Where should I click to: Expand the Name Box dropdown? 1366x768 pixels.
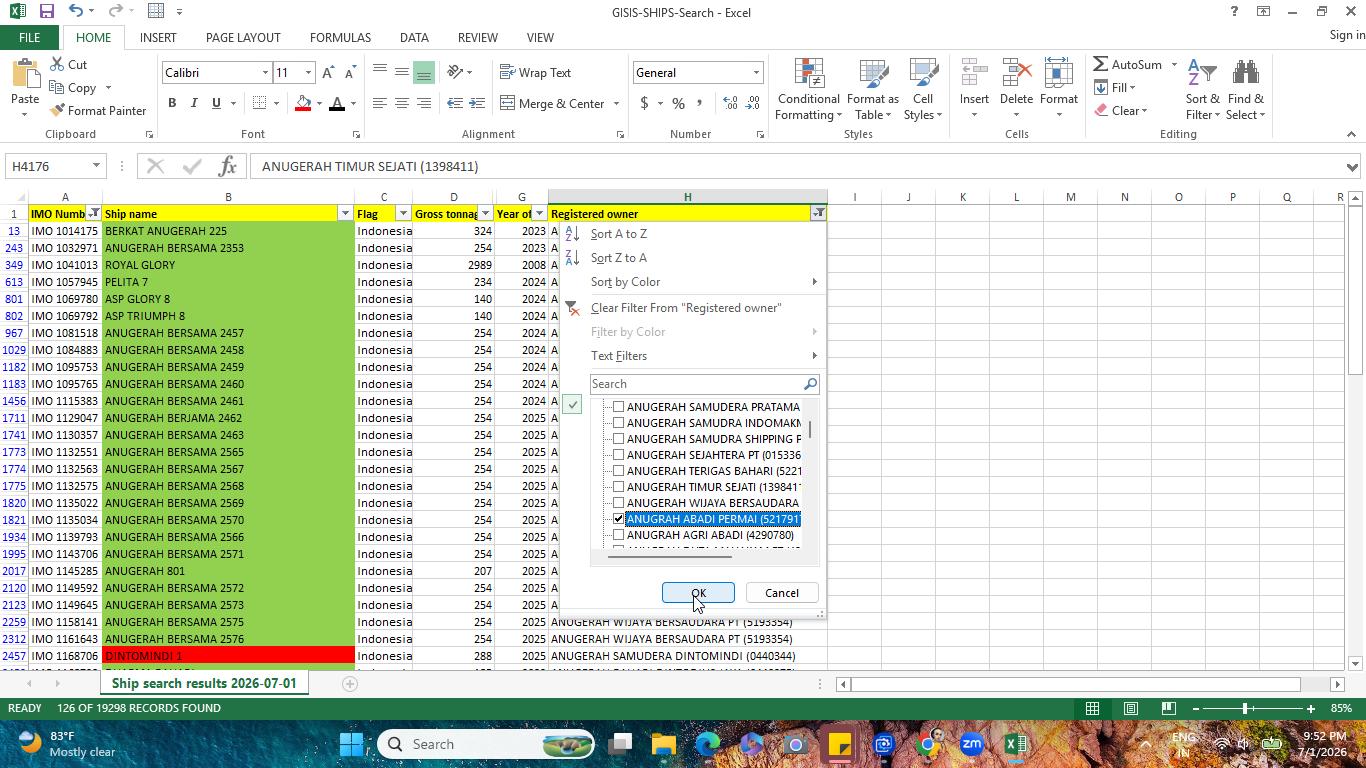click(96, 166)
